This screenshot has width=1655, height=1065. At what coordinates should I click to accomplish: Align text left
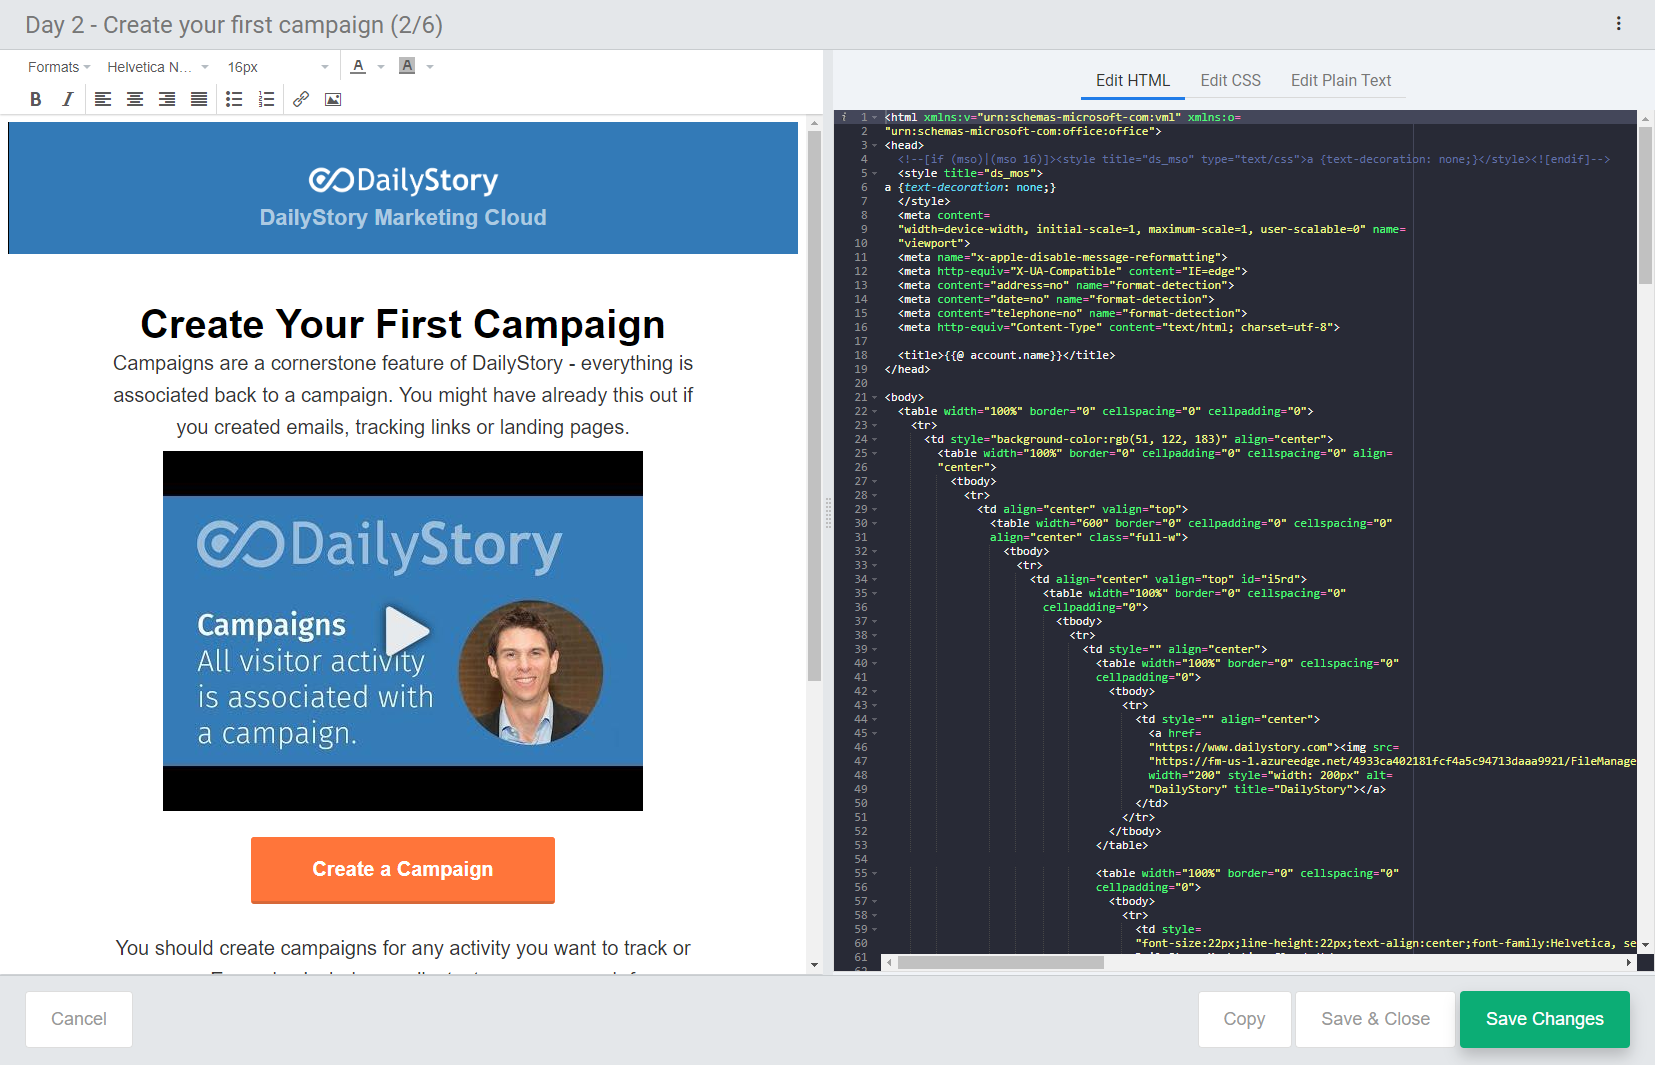(103, 99)
